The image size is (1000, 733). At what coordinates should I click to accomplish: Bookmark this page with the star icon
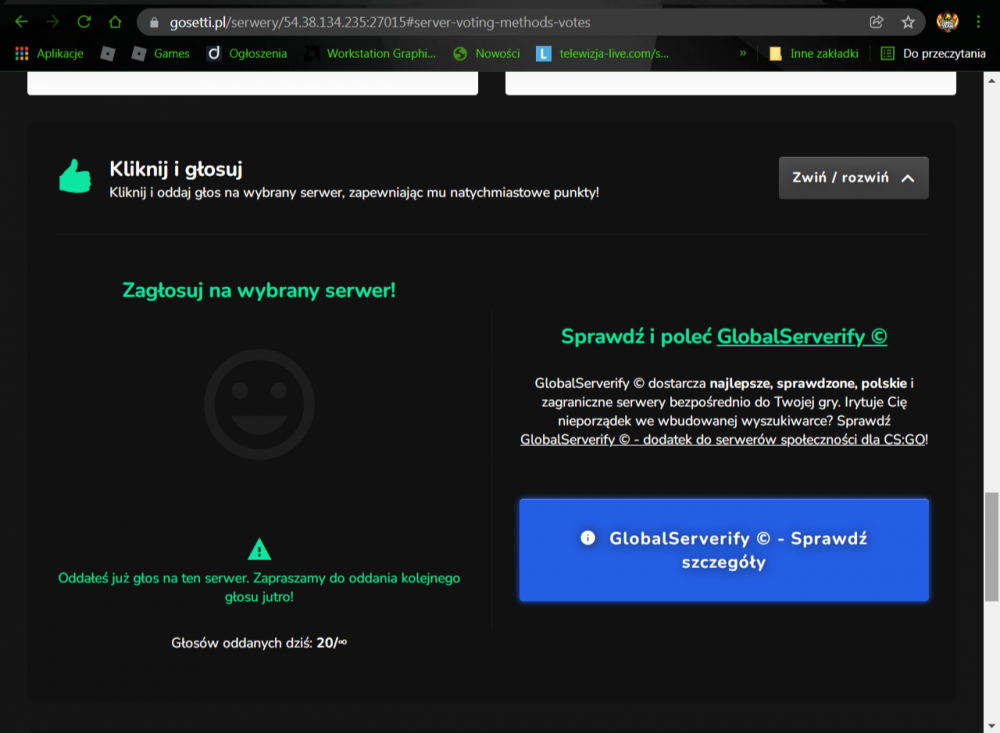[908, 22]
